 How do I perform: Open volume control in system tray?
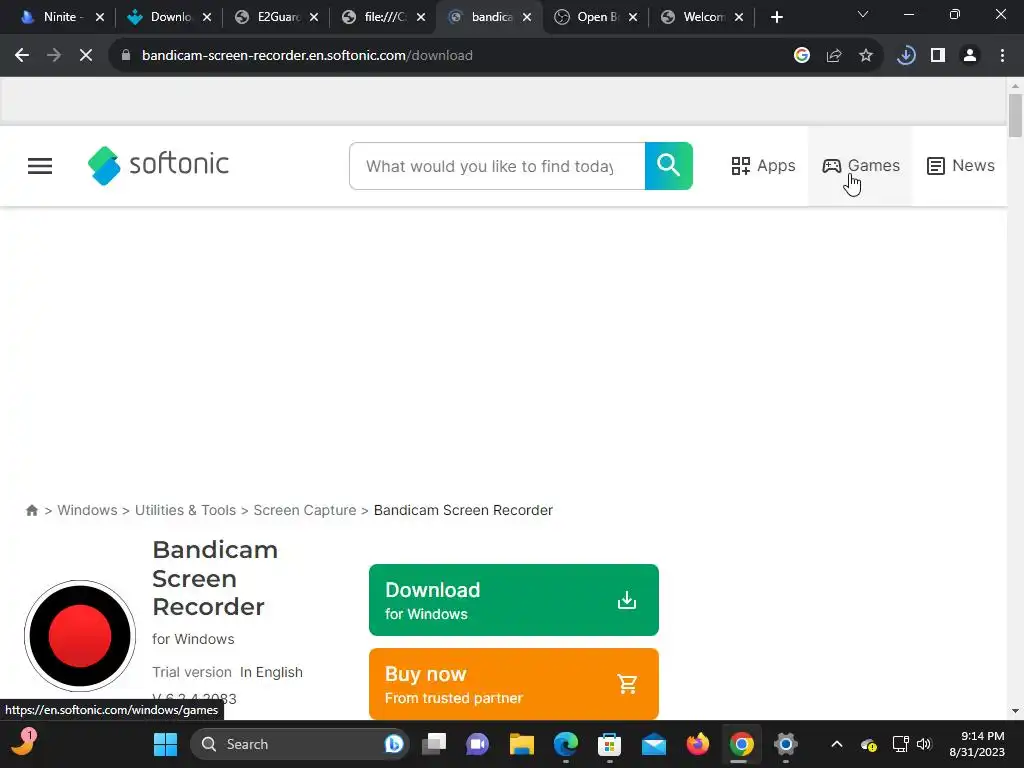click(x=923, y=744)
